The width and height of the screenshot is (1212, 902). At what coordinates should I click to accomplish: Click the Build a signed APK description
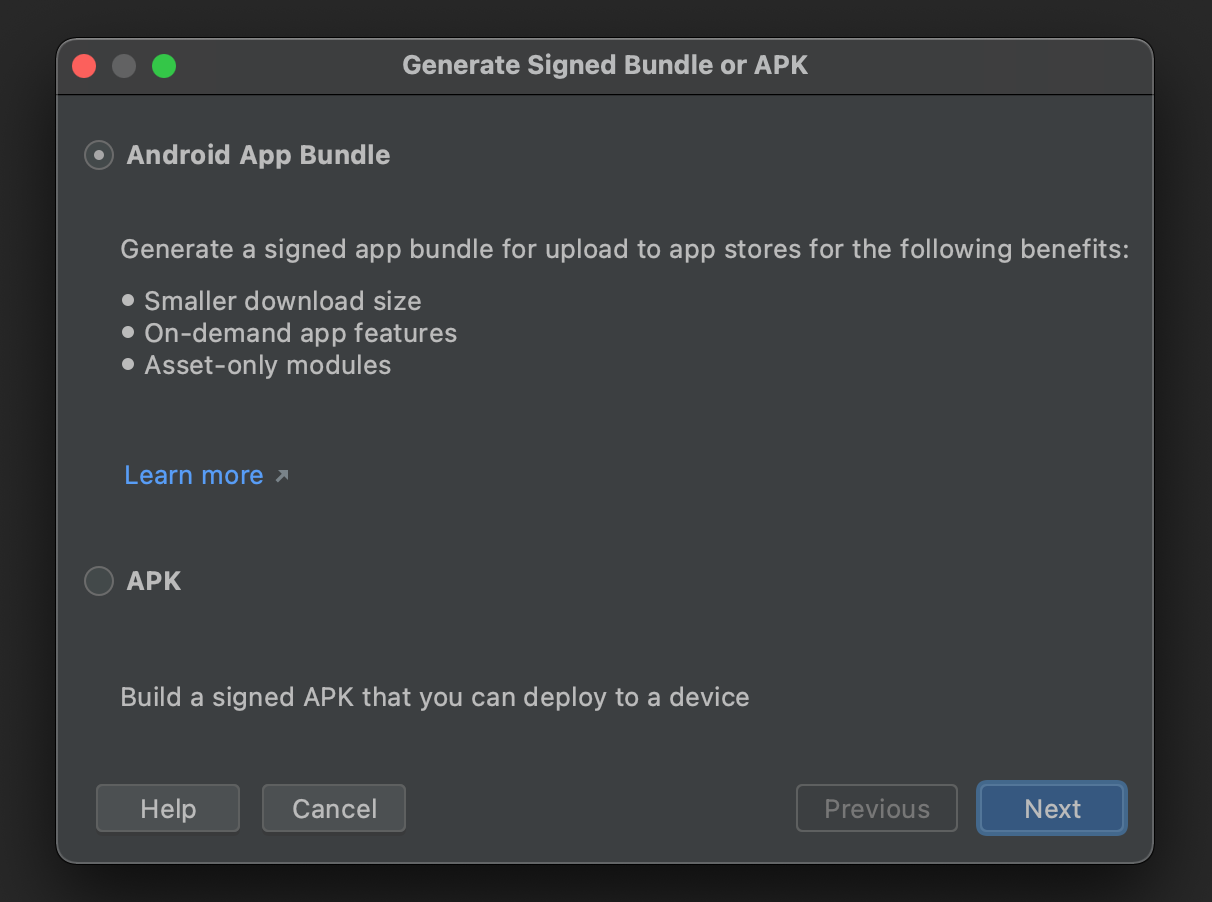click(435, 697)
